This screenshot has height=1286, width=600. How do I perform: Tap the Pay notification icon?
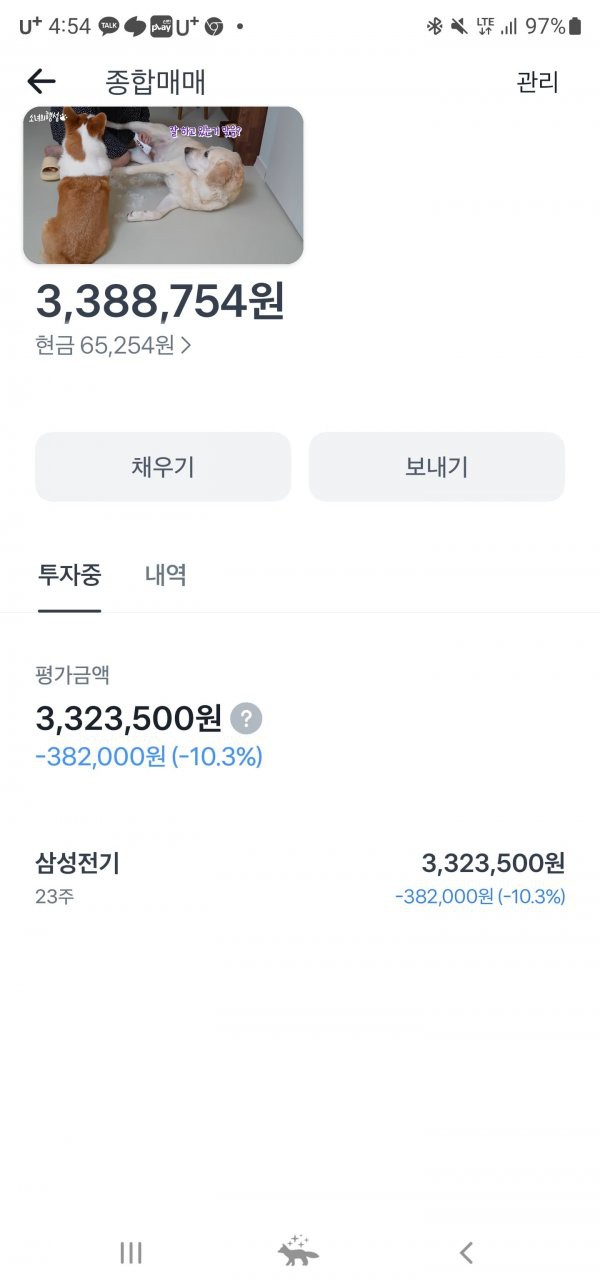pyautogui.click(x=161, y=27)
